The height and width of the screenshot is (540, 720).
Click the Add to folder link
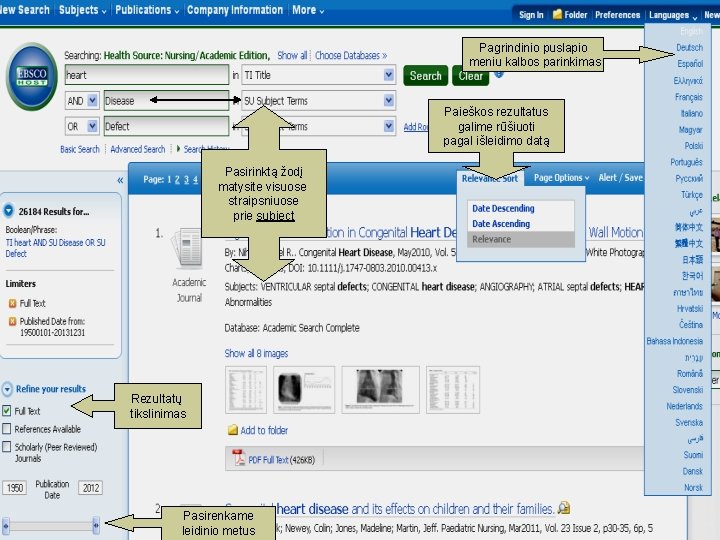[264, 430]
